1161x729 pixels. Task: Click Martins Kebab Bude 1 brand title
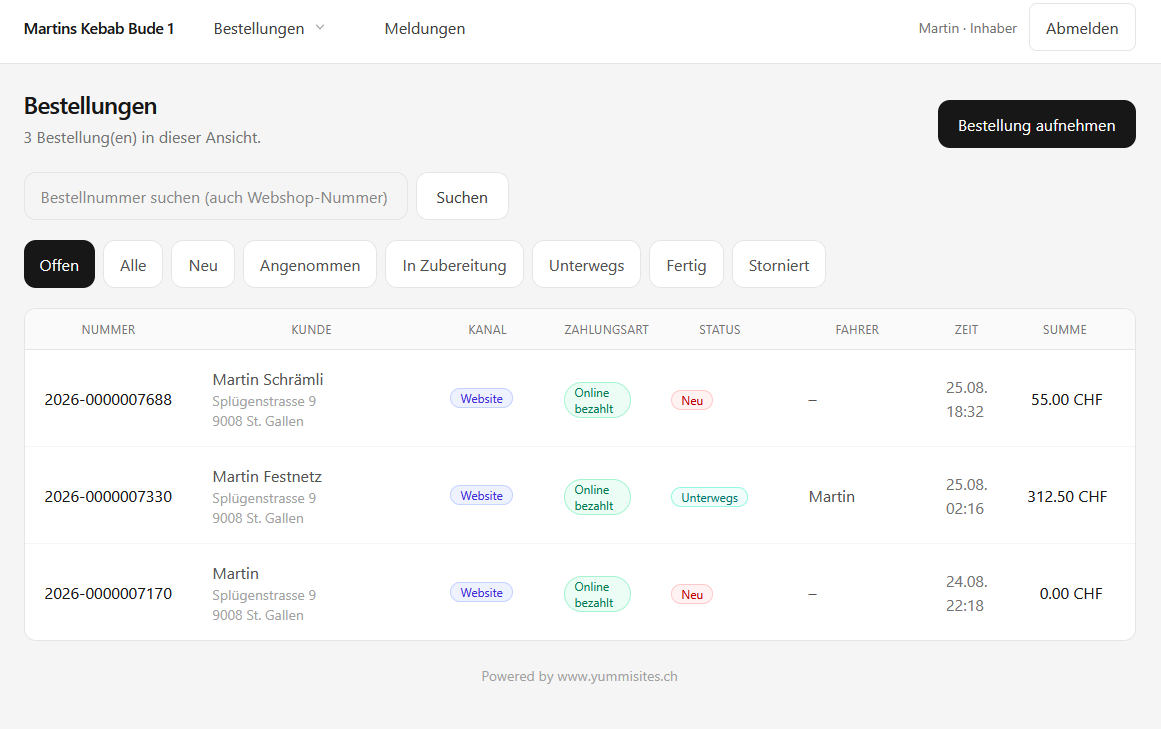[98, 29]
